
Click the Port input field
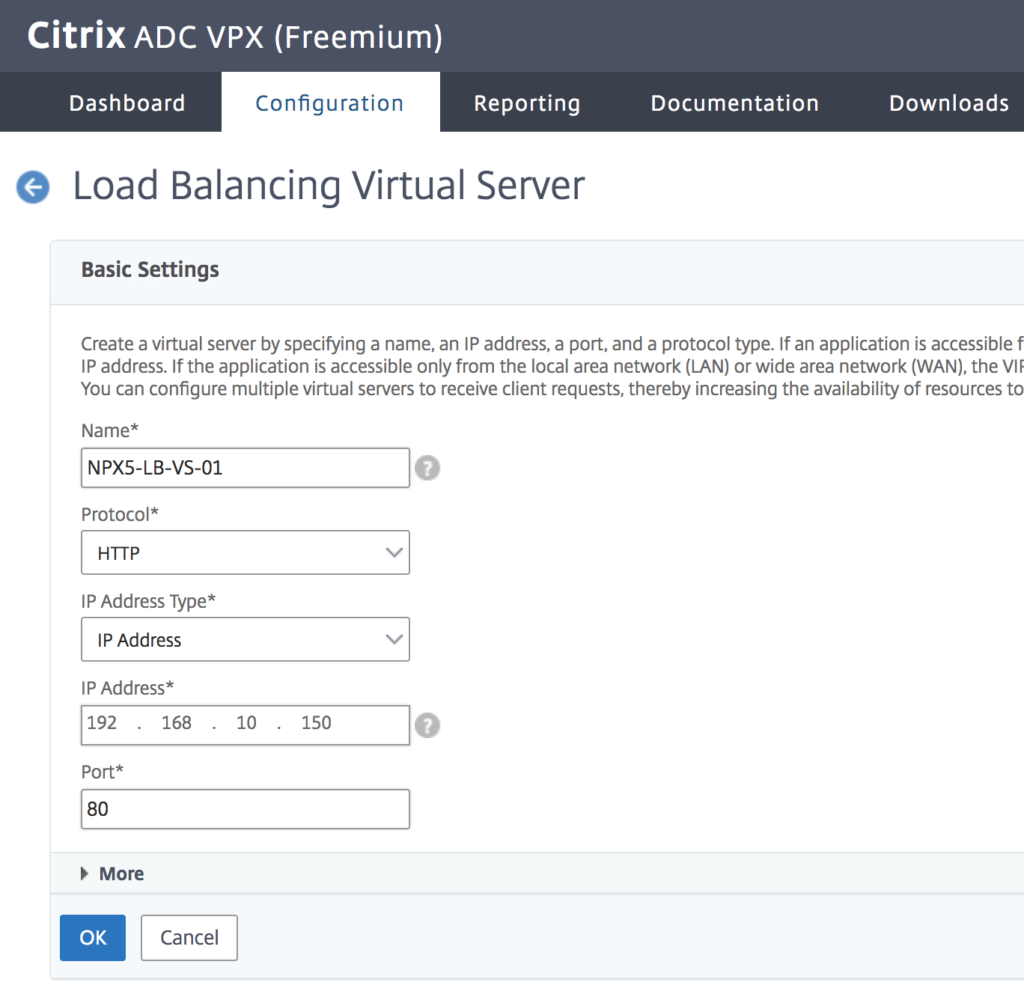(x=245, y=809)
